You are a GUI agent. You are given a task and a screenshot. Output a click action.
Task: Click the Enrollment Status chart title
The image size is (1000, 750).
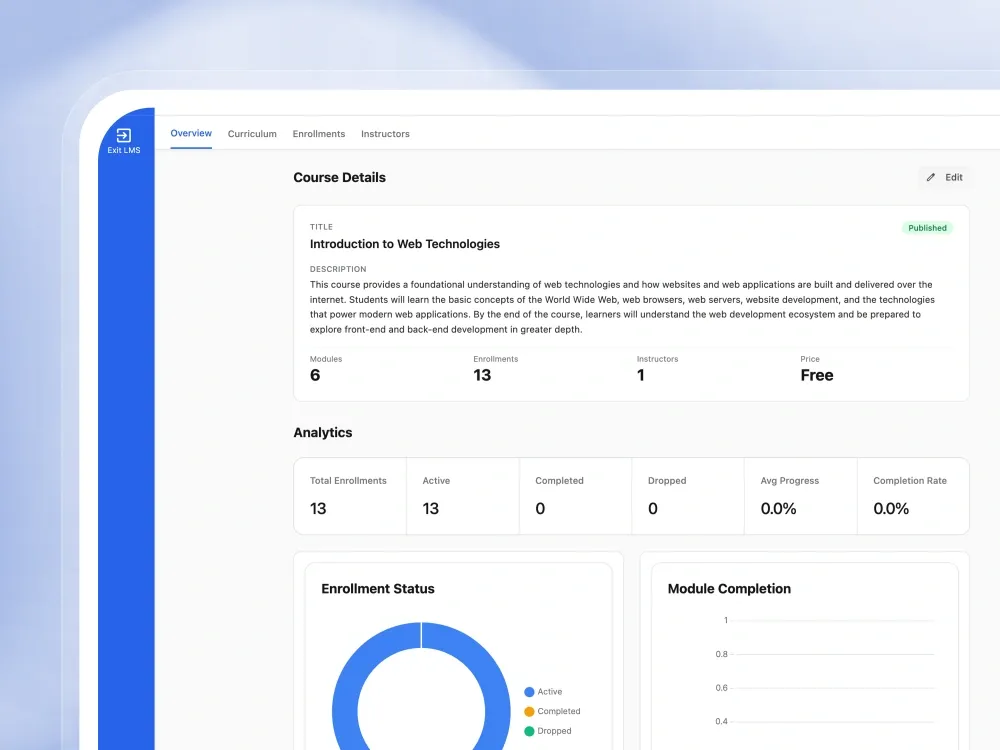pos(378,589)
